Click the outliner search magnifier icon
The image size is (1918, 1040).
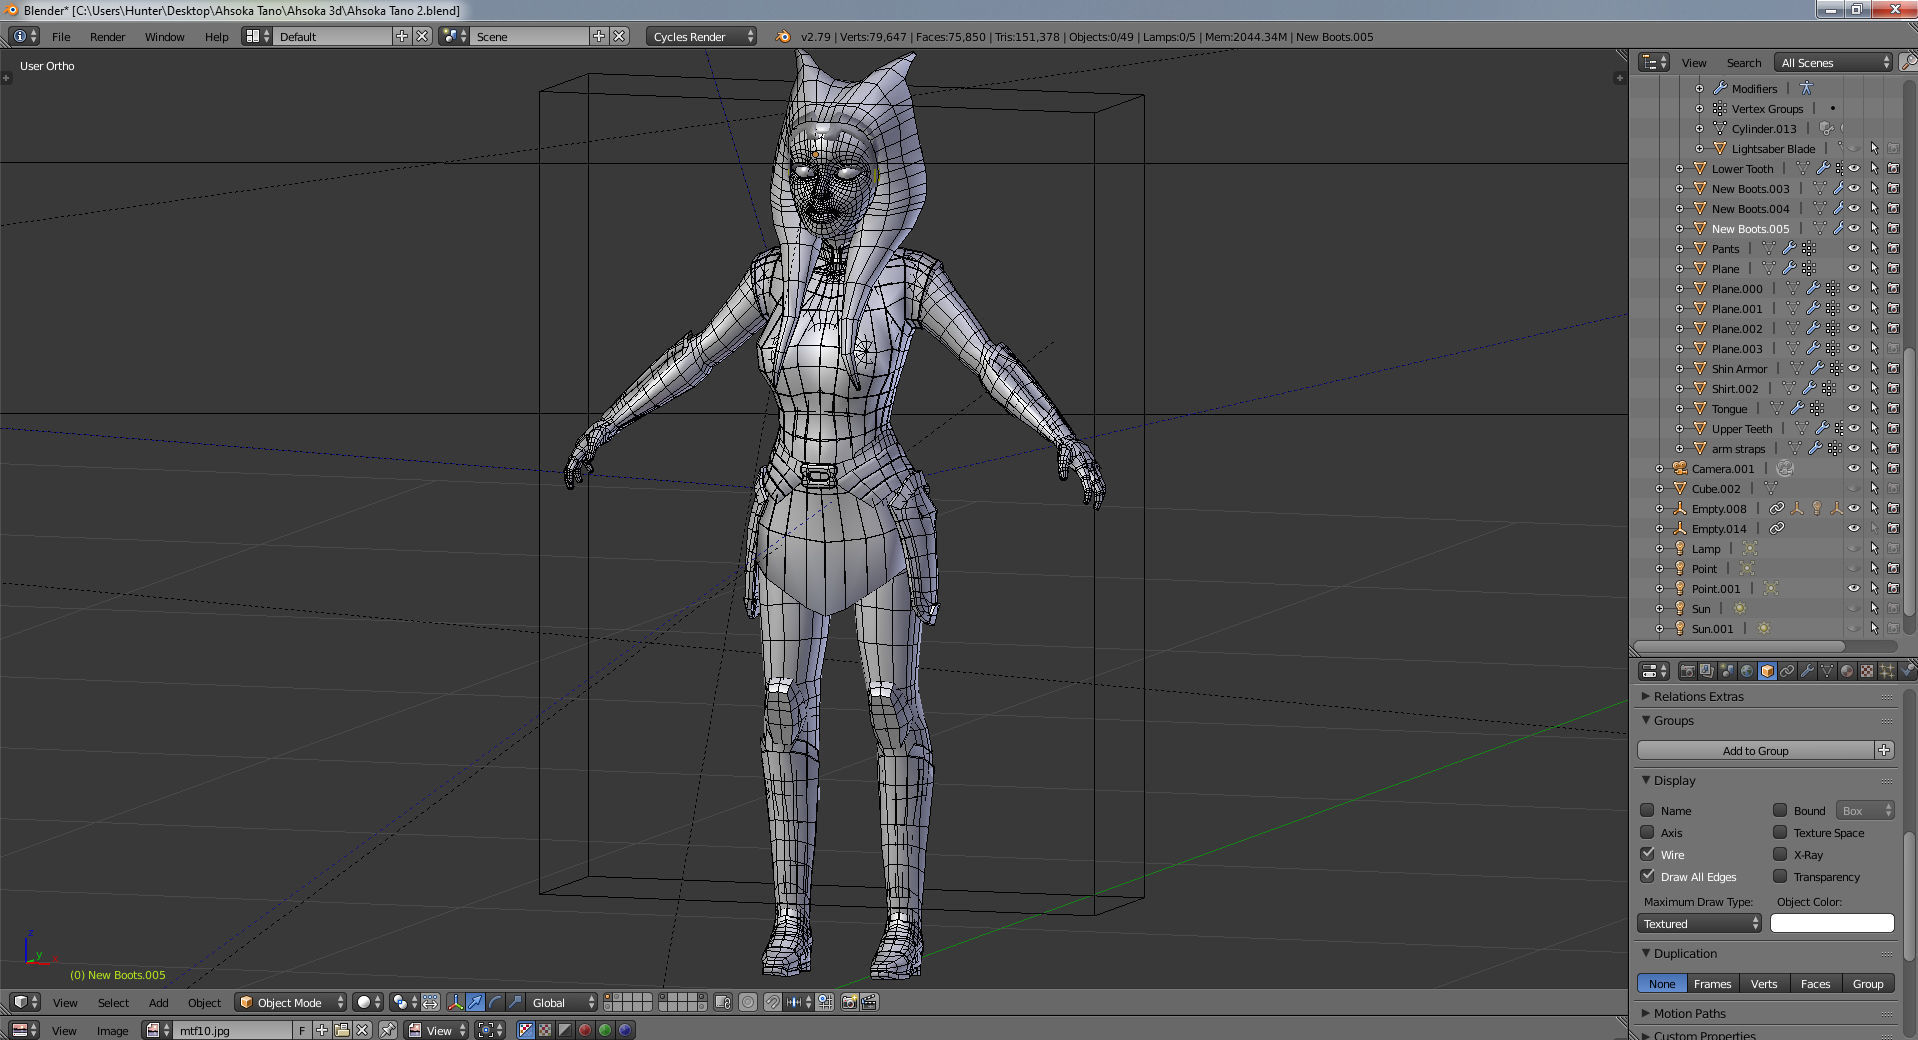pyautogui.click(x=1907, y=62)
